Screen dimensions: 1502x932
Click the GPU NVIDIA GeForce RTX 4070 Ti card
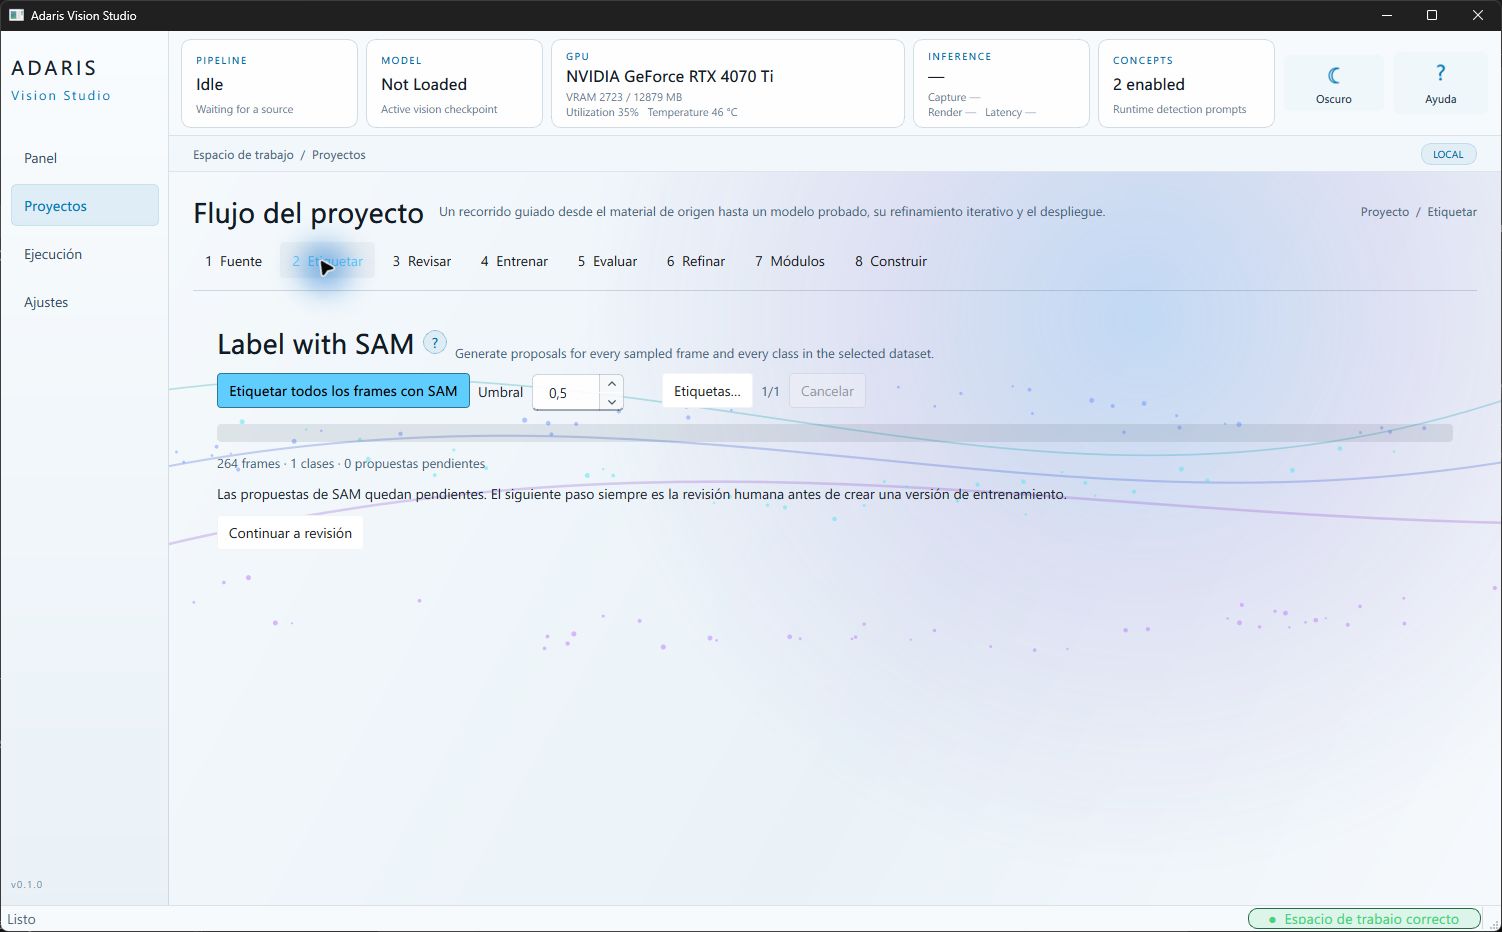728,84
